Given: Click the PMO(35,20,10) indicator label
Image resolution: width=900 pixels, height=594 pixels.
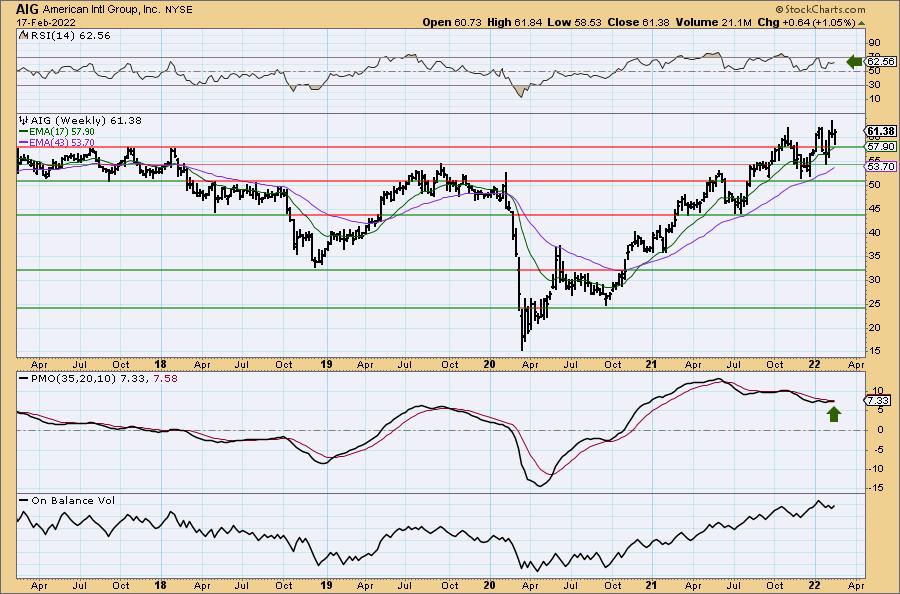Looking at the screenshot, I should click(75, 379).
